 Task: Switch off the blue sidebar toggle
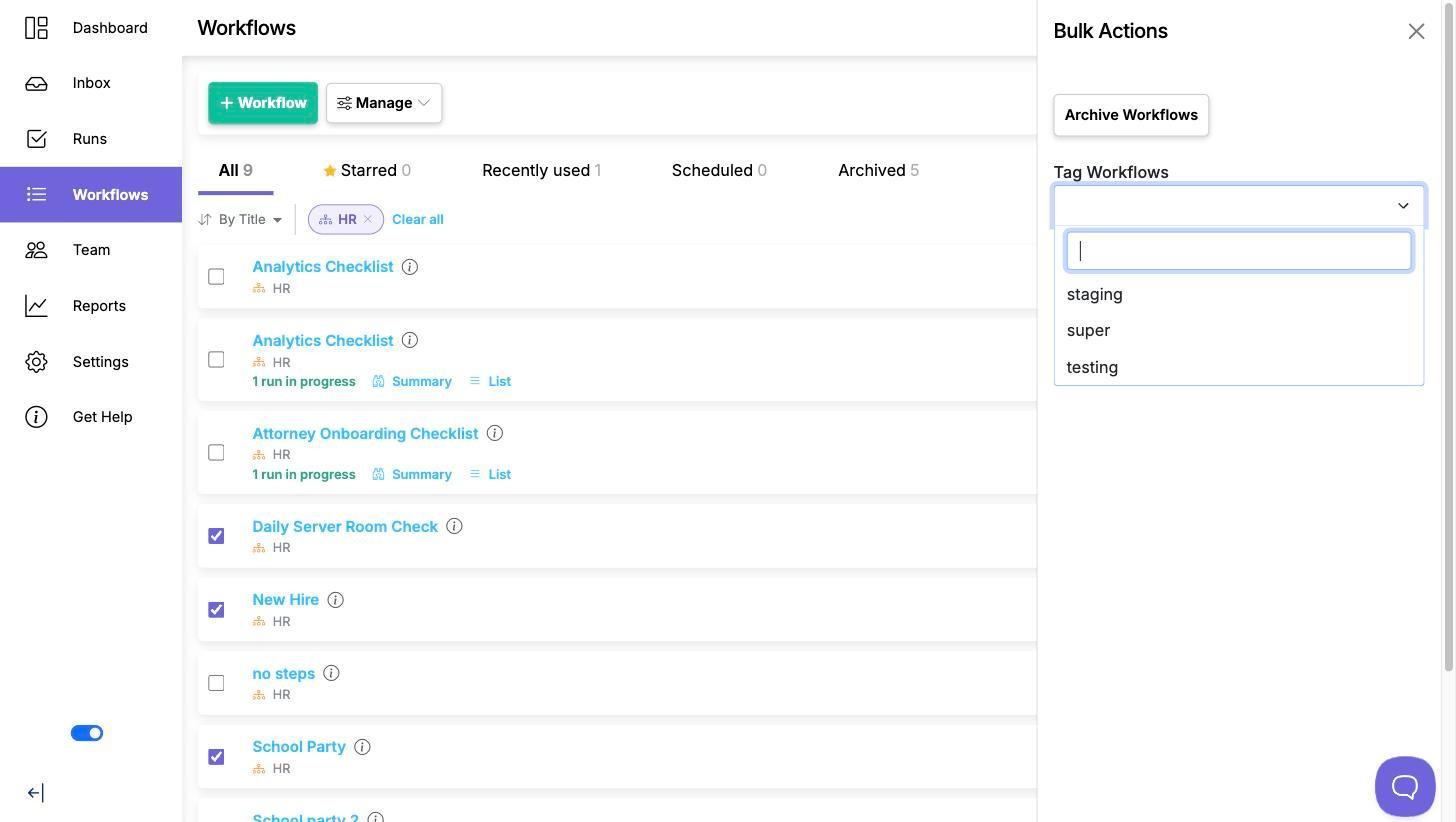pyautogui.click(x=87, y=733)
